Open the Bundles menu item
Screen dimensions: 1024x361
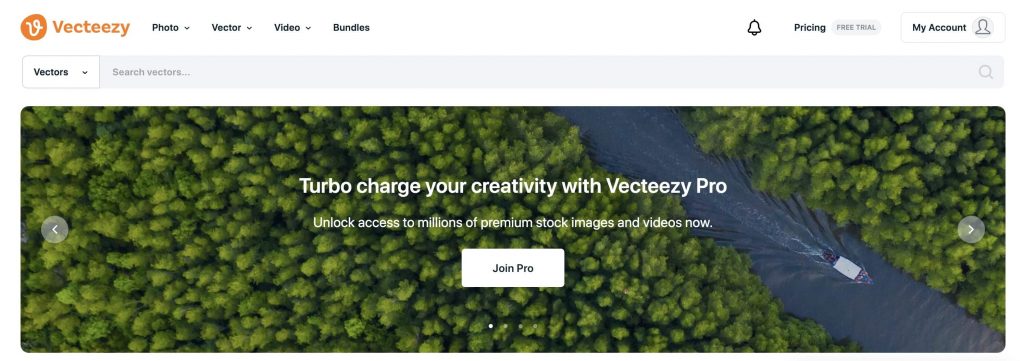point(351,27)
